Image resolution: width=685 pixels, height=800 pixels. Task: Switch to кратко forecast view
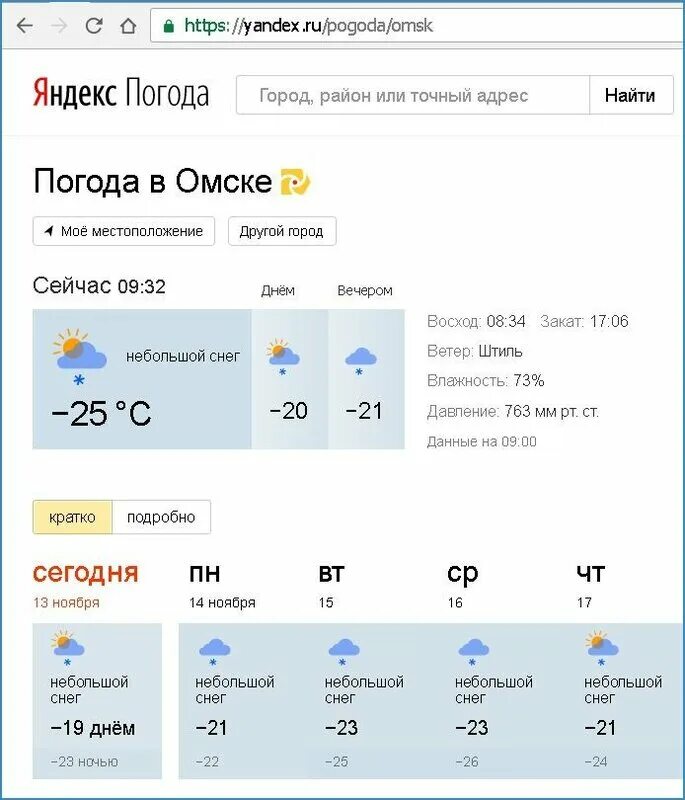pyautogui.click(x=72, y=517)
